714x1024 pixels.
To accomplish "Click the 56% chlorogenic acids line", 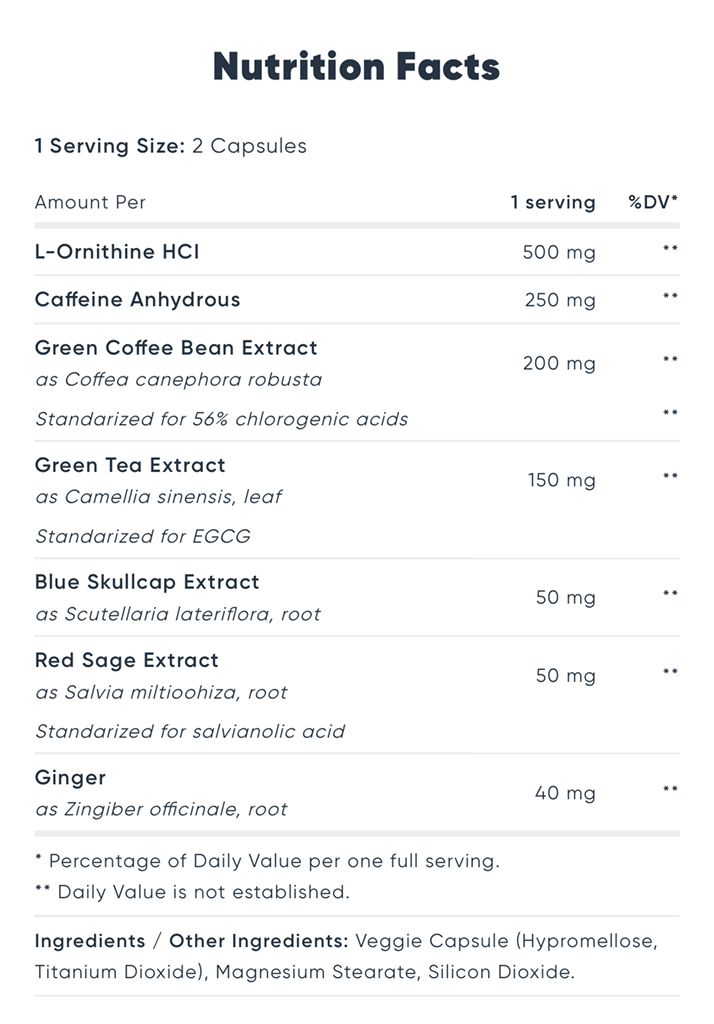I will click(x=221, y=419).
